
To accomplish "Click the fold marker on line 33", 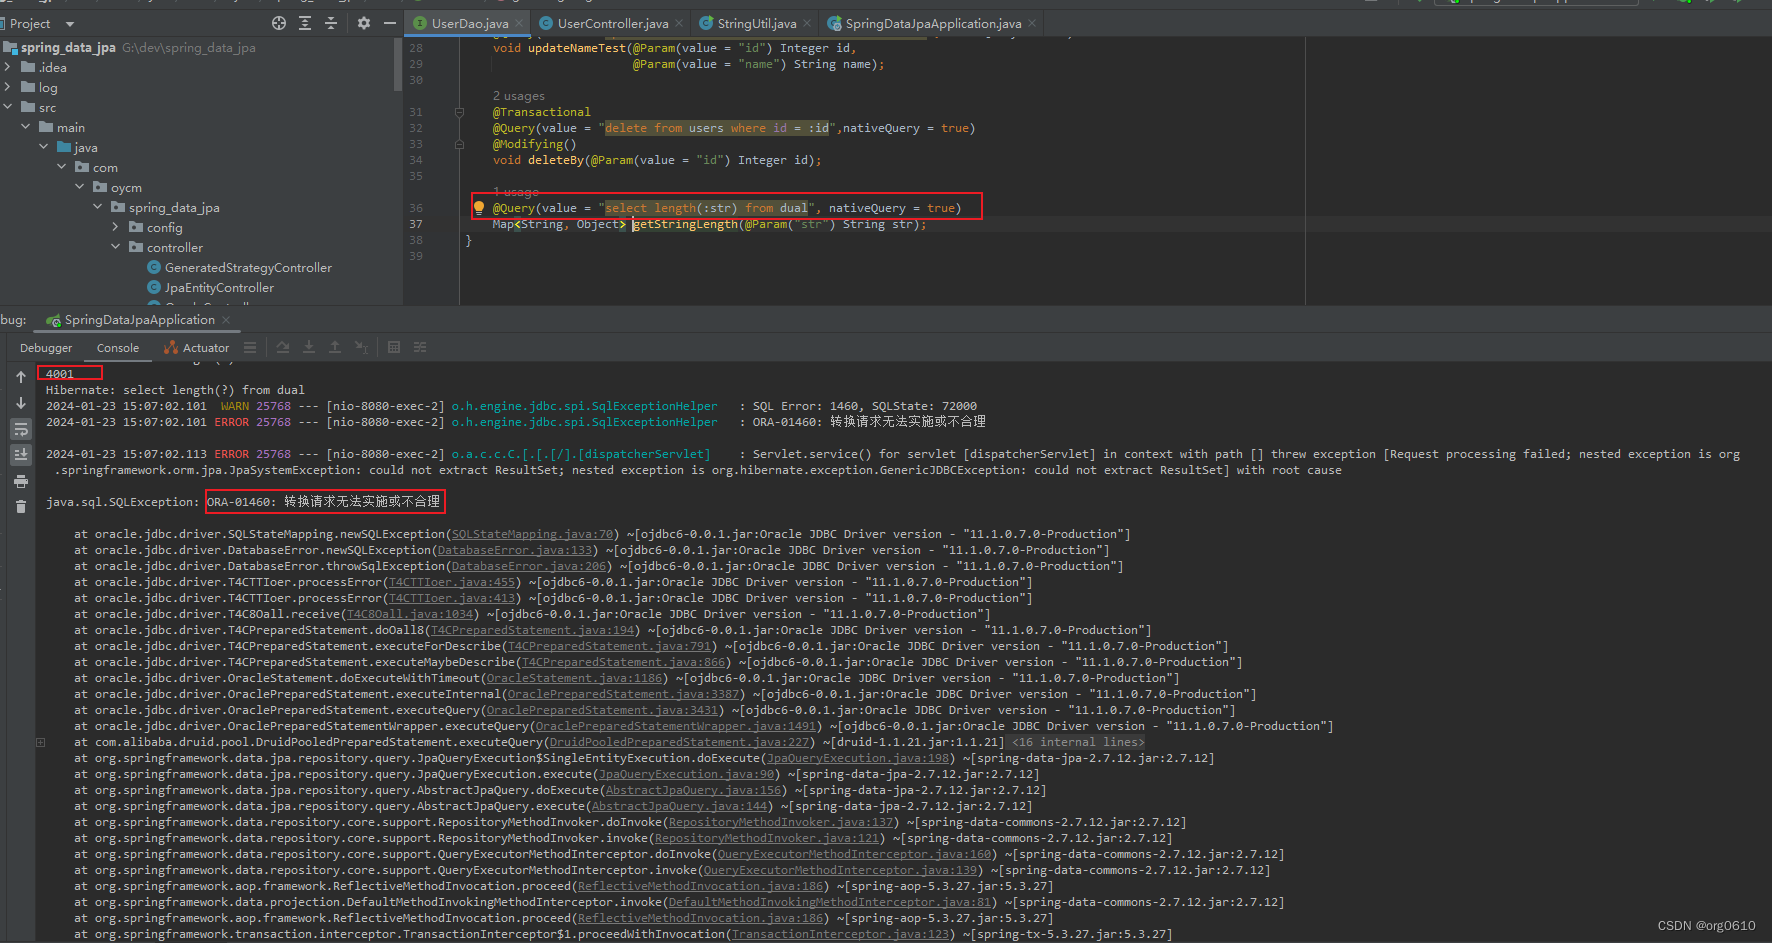I will [459, 144].
